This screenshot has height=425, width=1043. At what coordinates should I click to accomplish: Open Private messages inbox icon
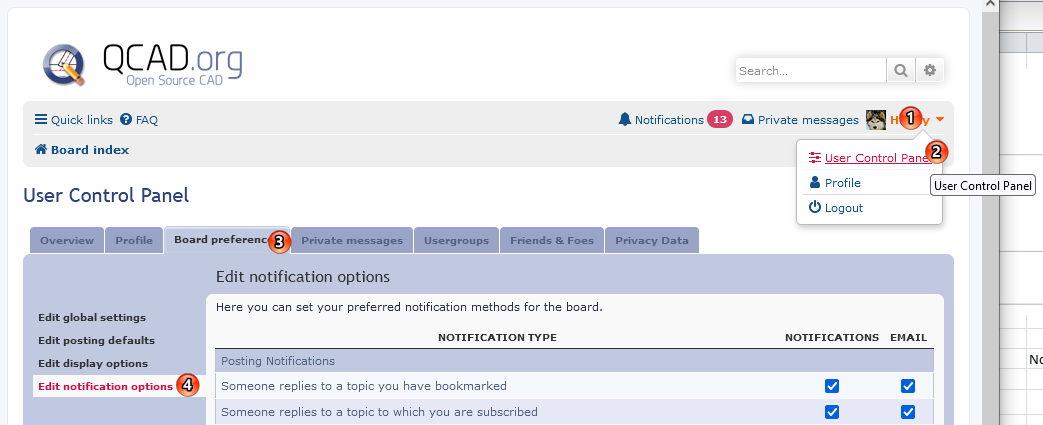(748, 120)
